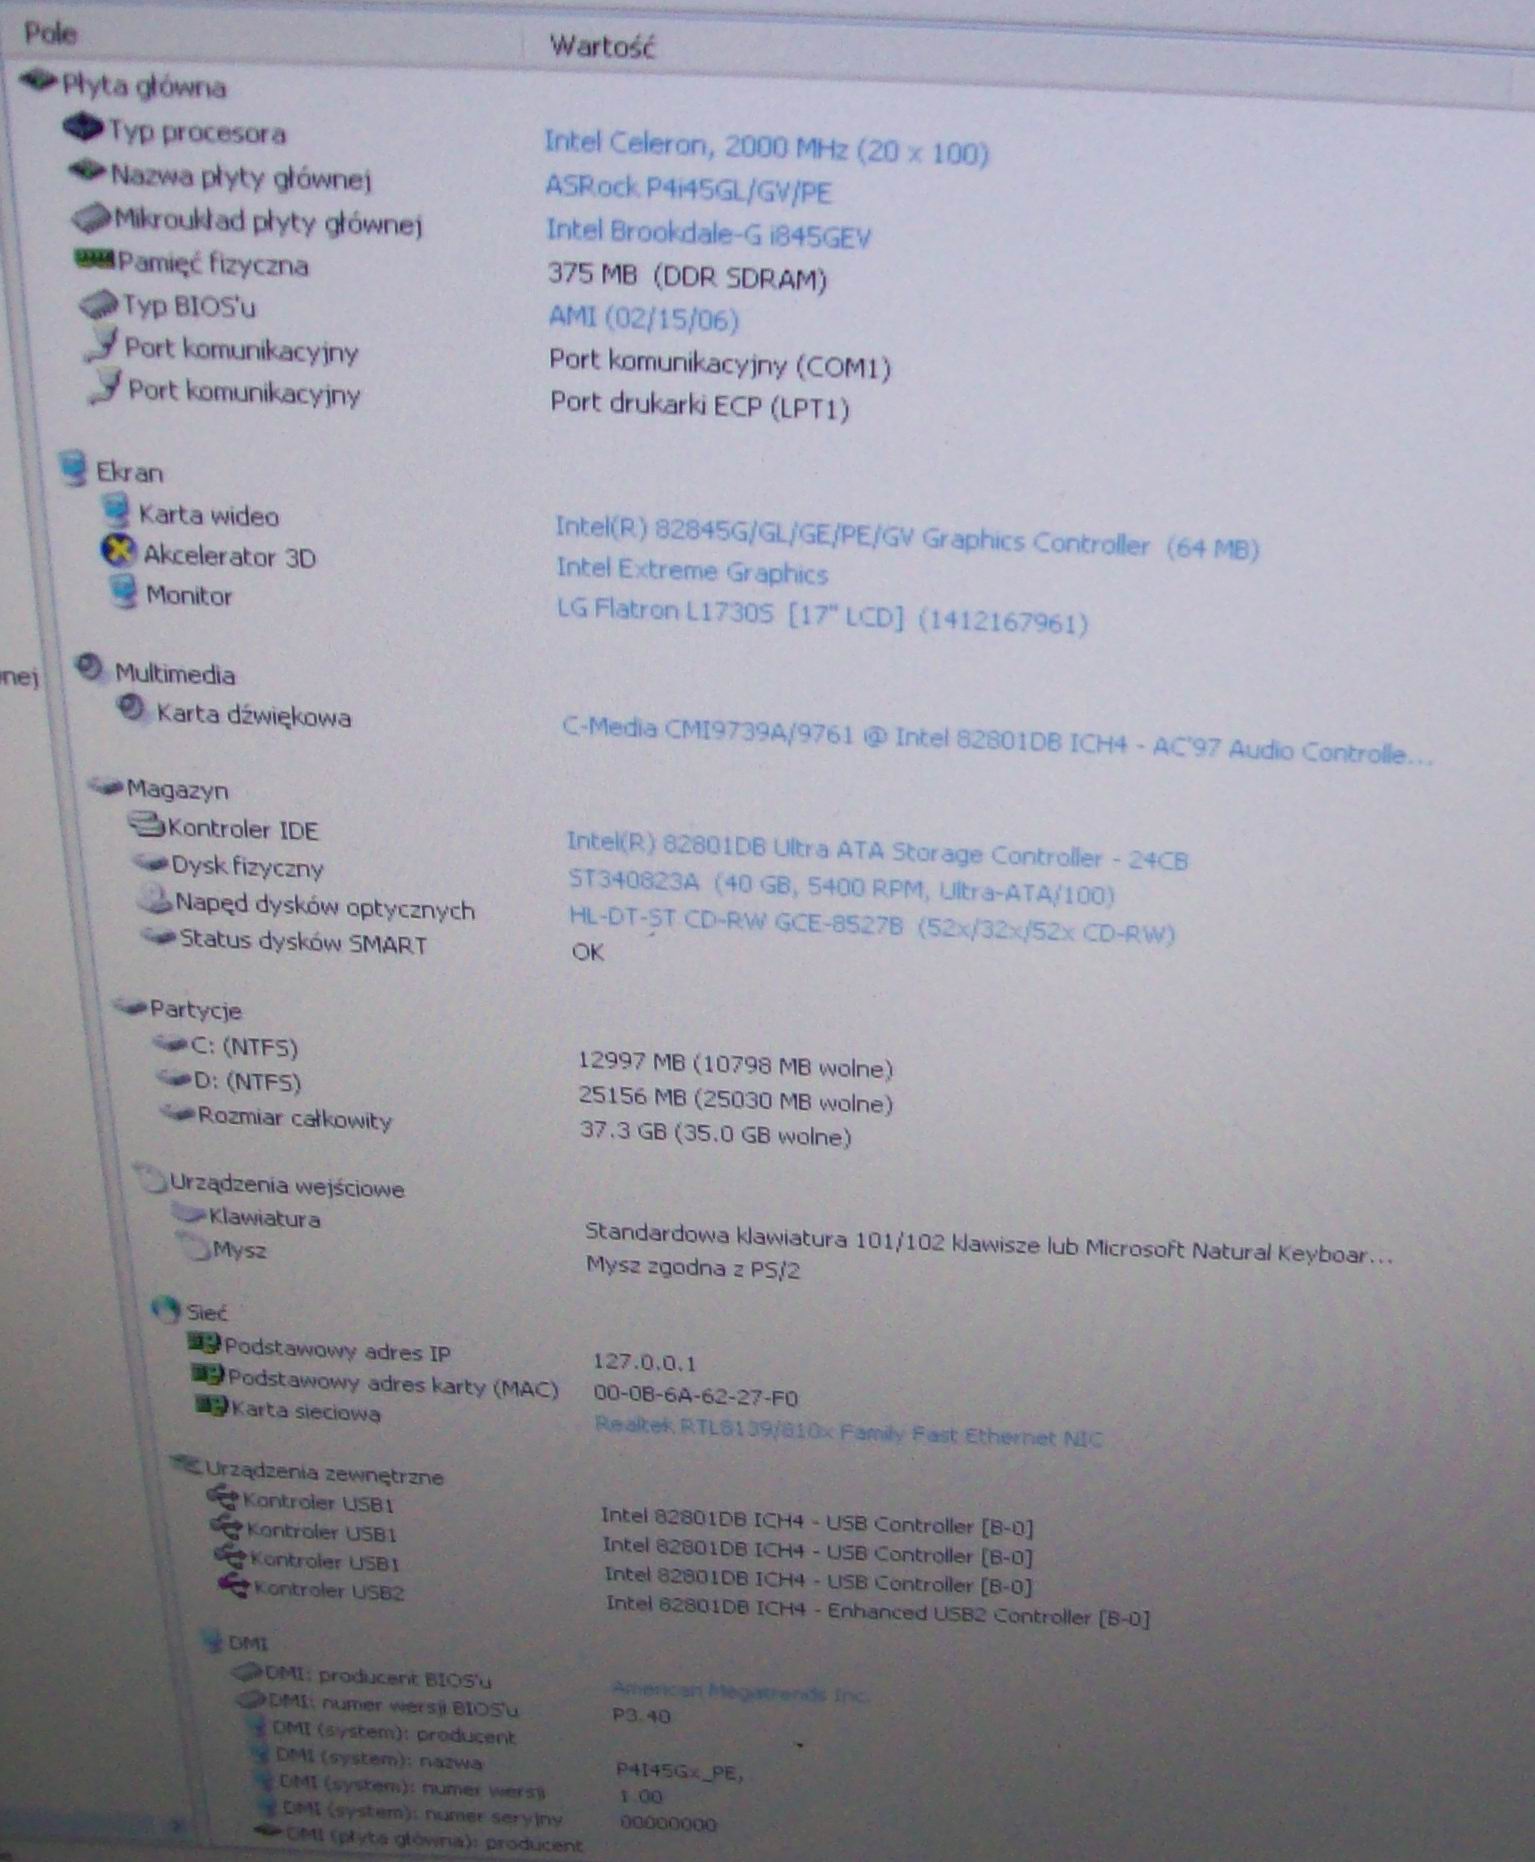Click the Wartość column header
The width and height of the screenshot is (1535, 1862).
(602, 46)
